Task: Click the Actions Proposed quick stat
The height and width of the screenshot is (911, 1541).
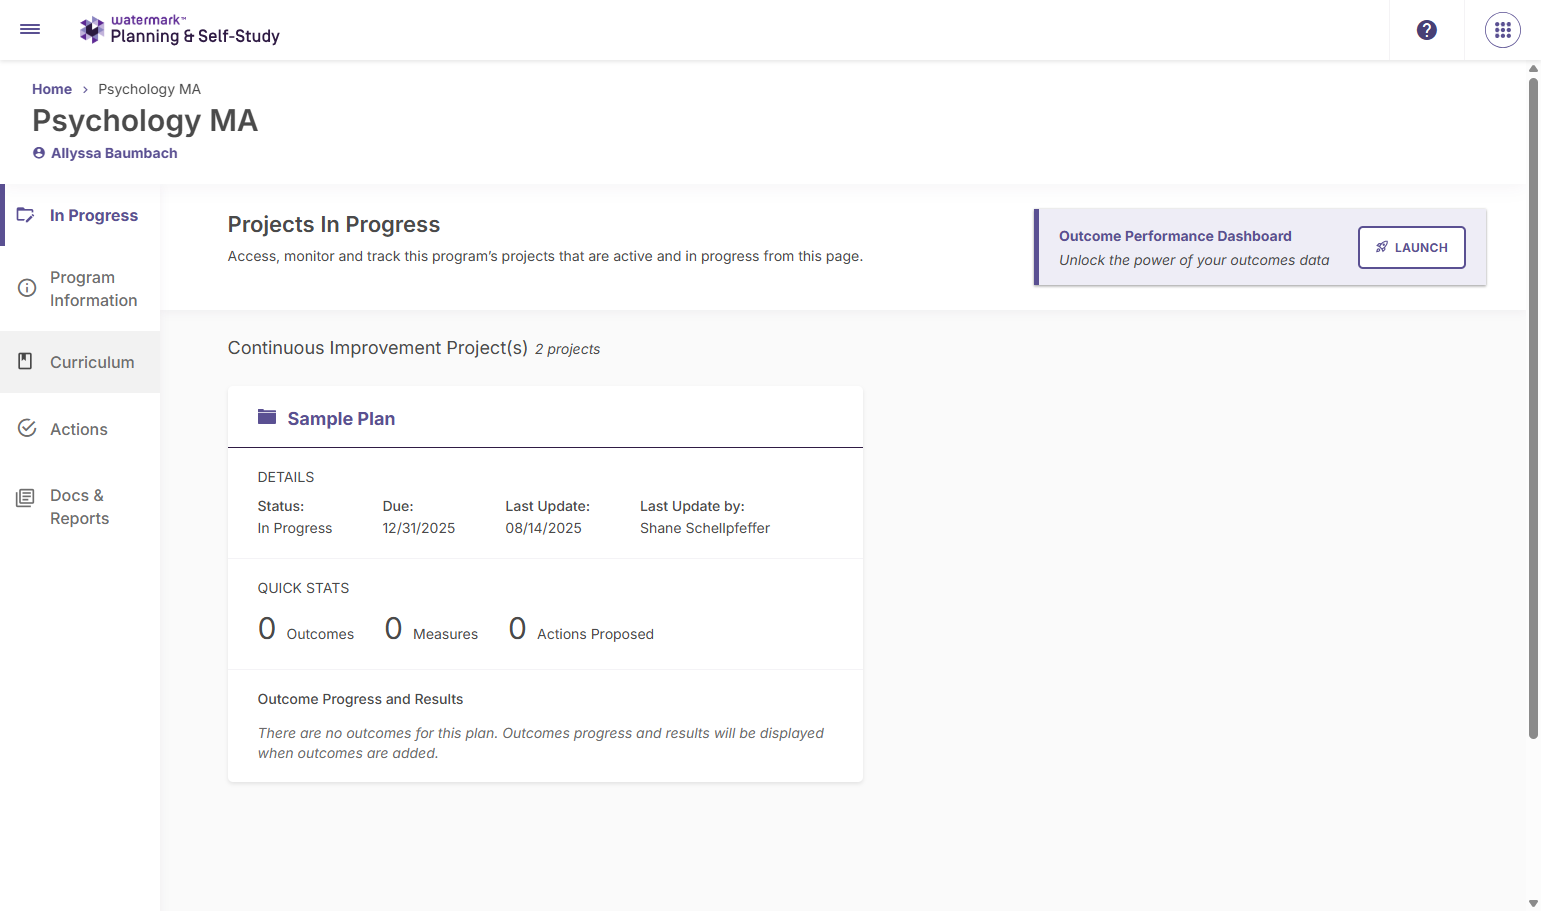Action: pos(581,629)
